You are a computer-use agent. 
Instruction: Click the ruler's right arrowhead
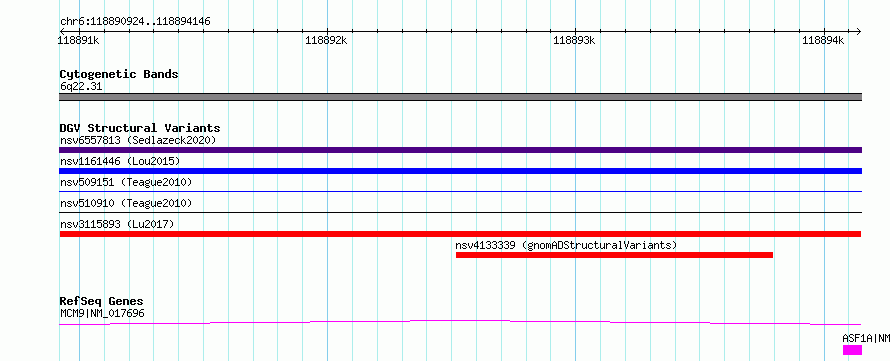pos(858,32)
